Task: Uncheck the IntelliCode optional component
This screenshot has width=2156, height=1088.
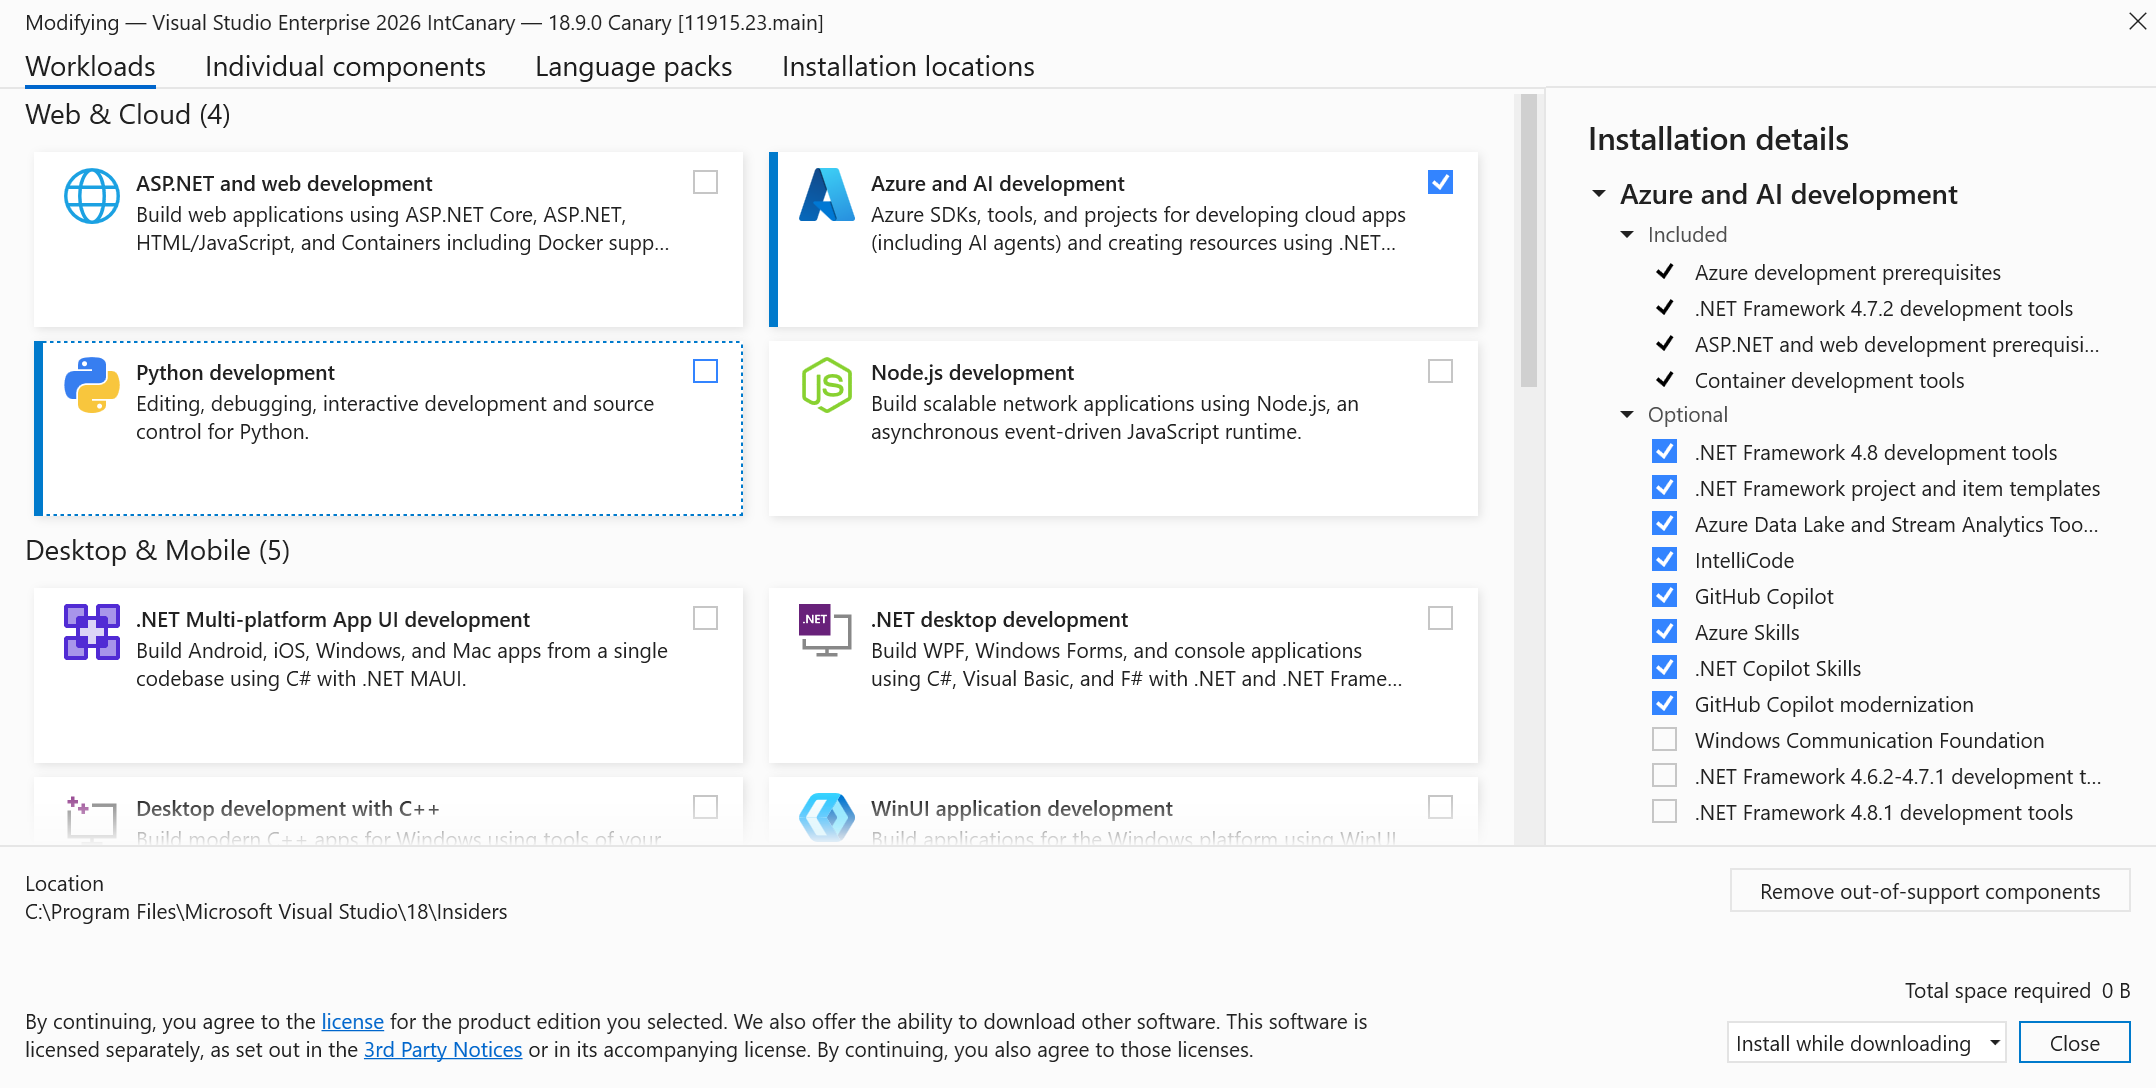Action: point(1664,559)
